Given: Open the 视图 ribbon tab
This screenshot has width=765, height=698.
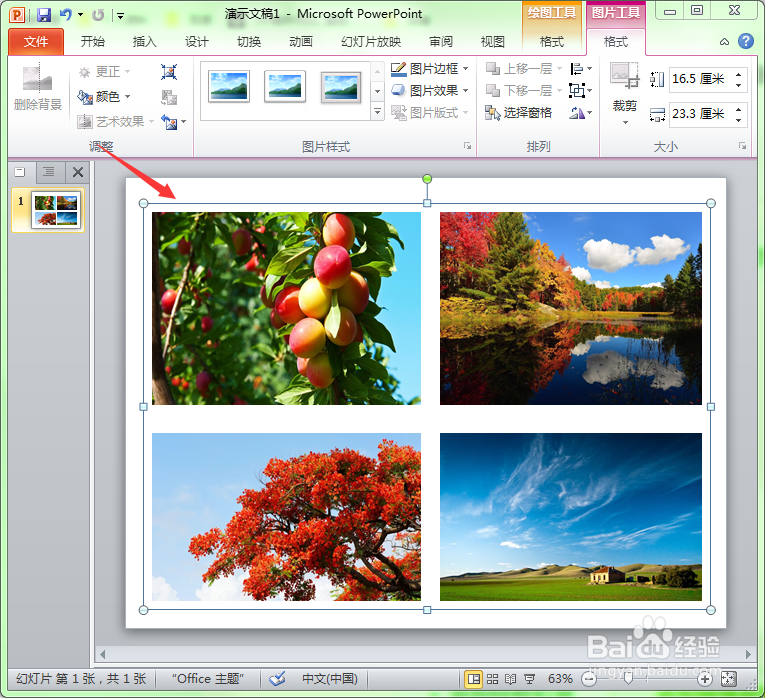Looking at the screenshot, I should pyautogui.click(x=492, y=42).
